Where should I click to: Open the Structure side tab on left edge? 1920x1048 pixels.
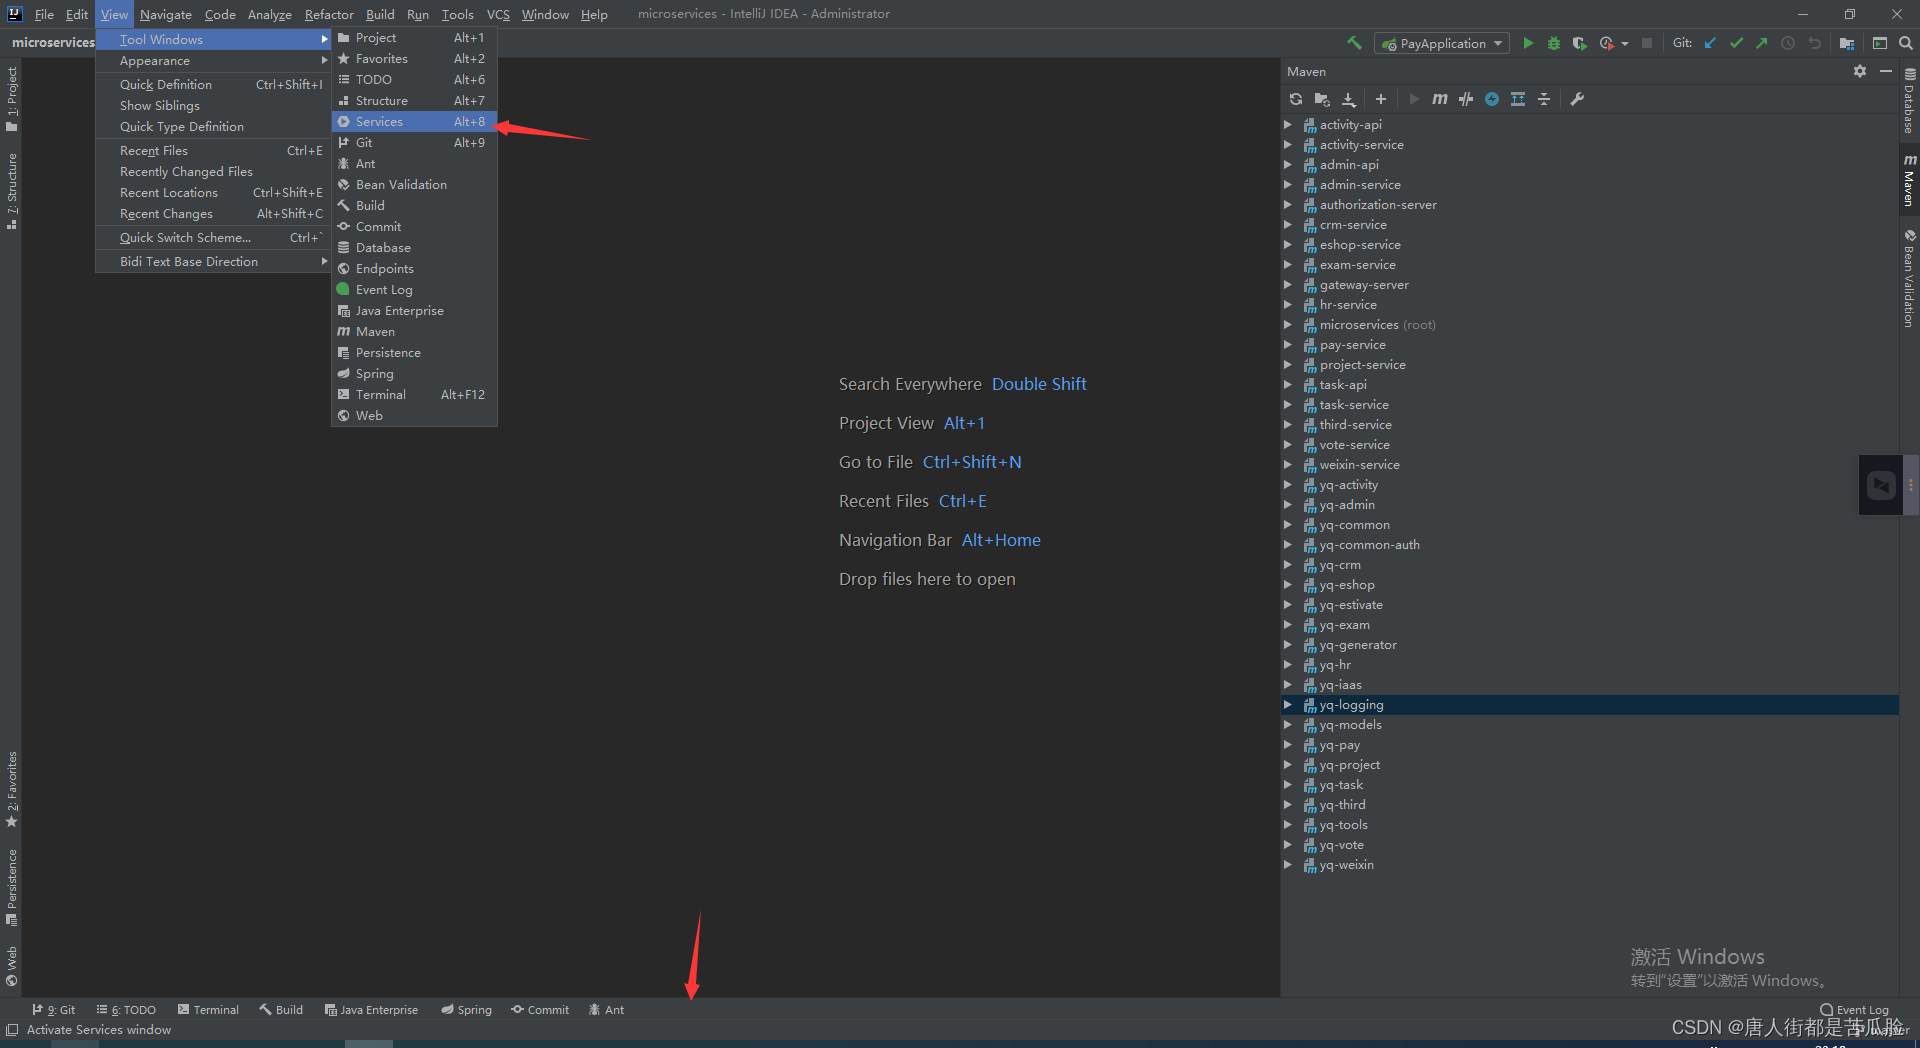pos(12,191)
